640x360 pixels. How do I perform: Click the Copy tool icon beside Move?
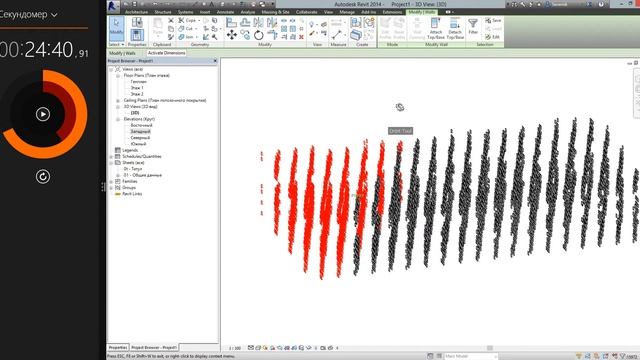point(245,35)
